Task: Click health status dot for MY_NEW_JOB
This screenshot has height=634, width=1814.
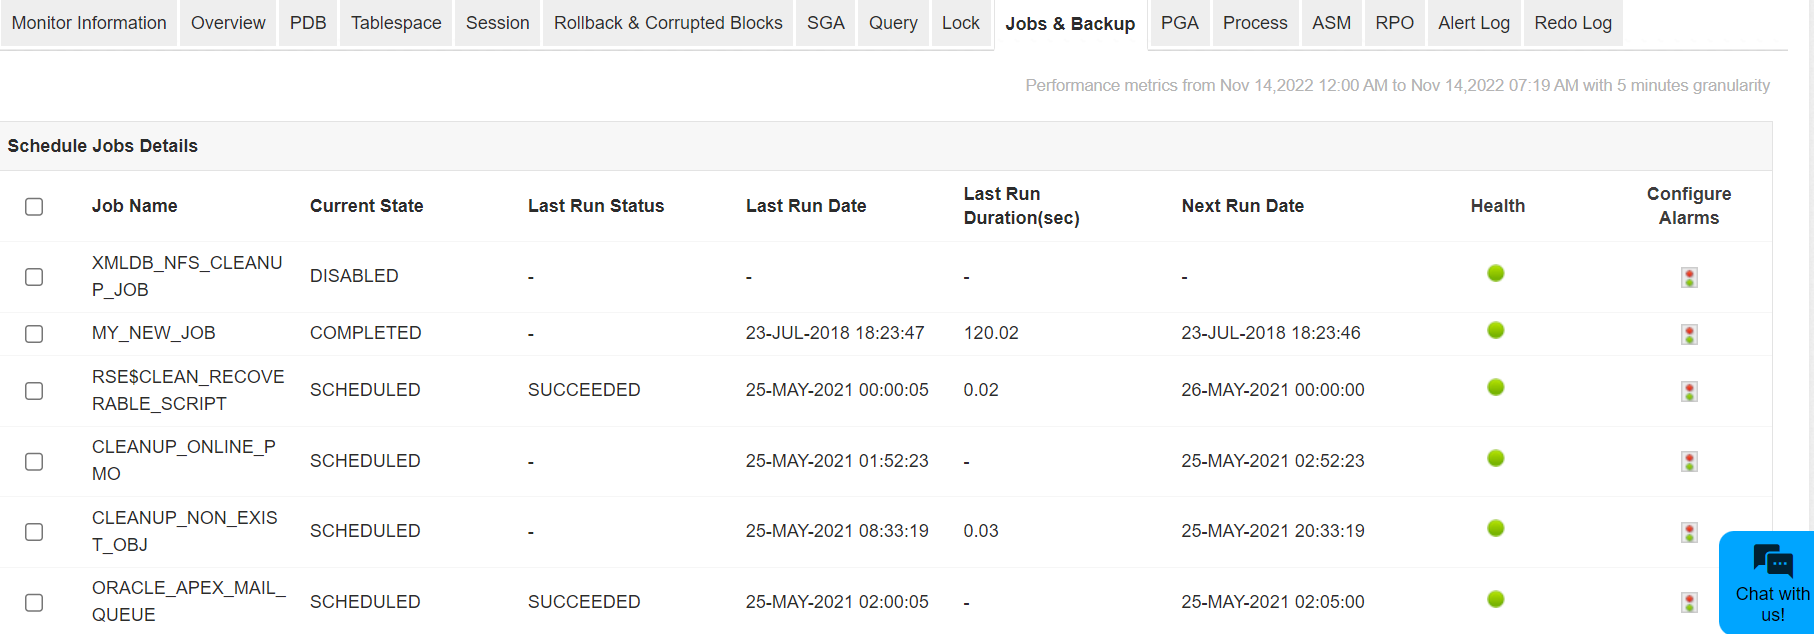Action: 1496,330
